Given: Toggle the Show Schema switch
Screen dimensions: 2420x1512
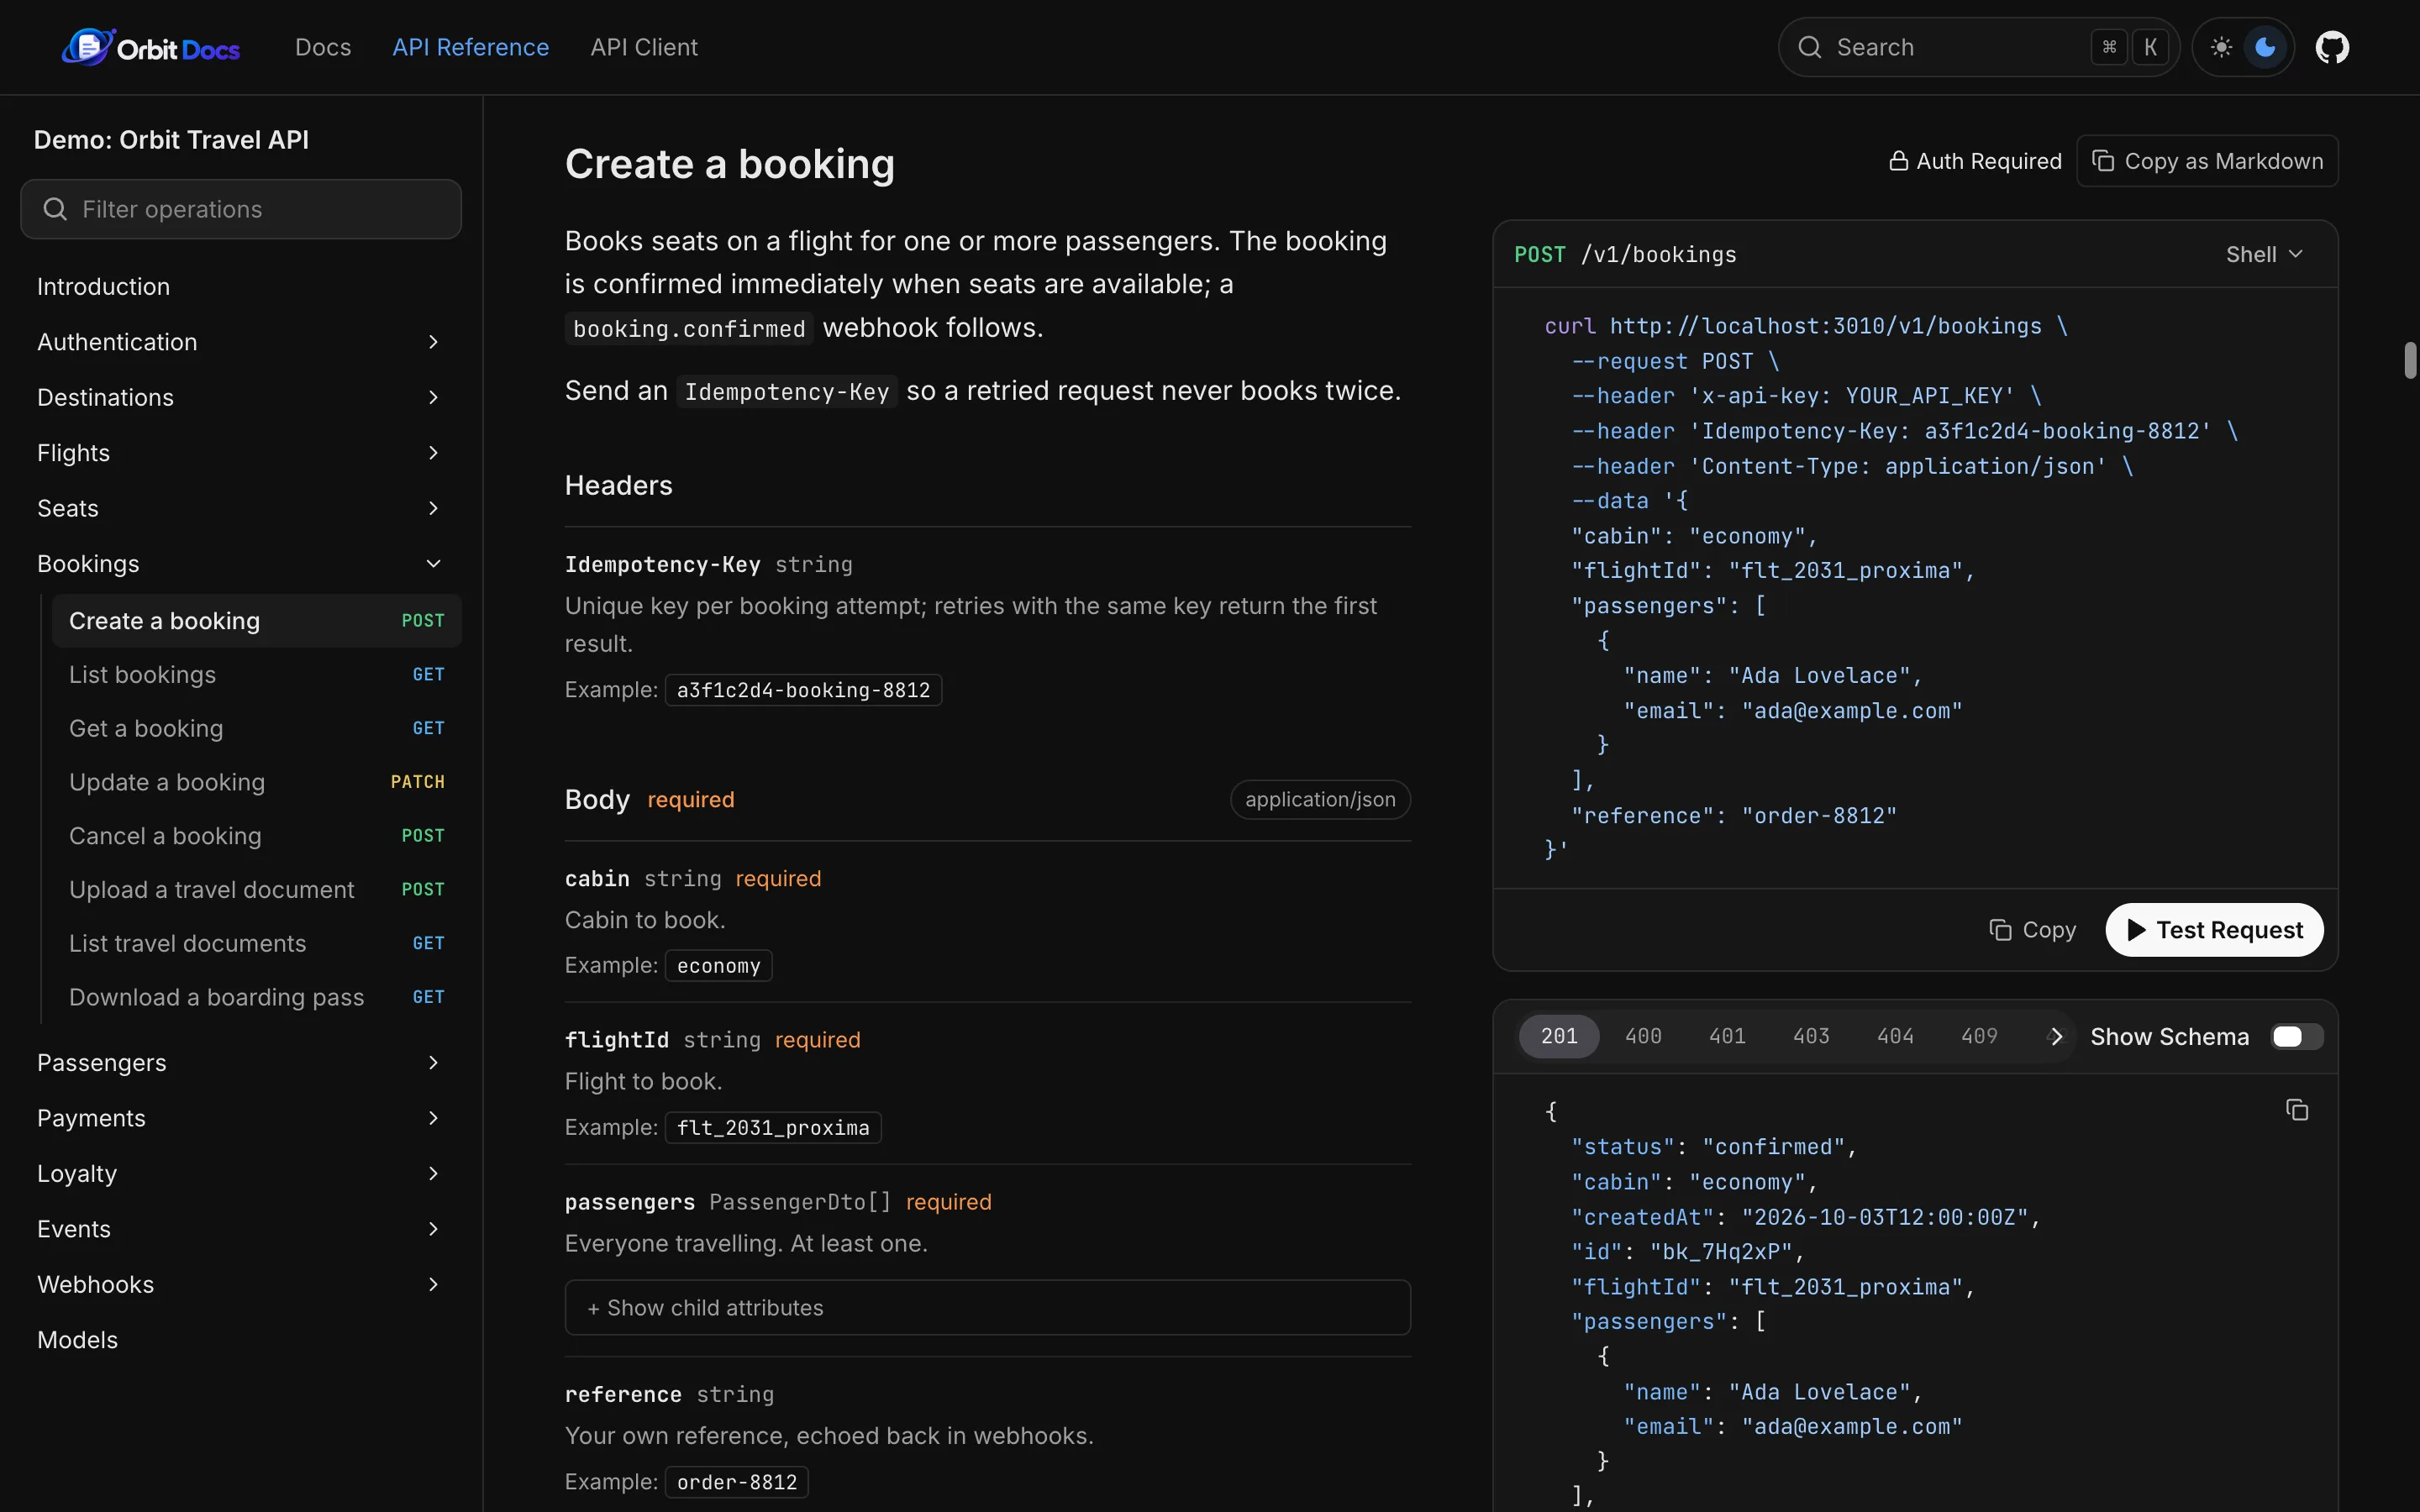Looking at the screenshot, I should click(2296, 1037).
